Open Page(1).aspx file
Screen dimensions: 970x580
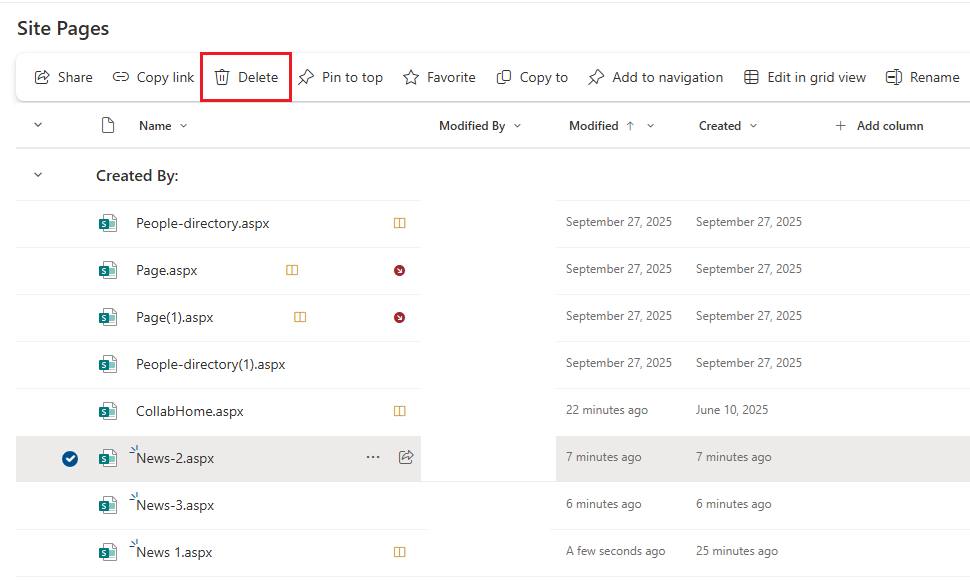point(174,317)
